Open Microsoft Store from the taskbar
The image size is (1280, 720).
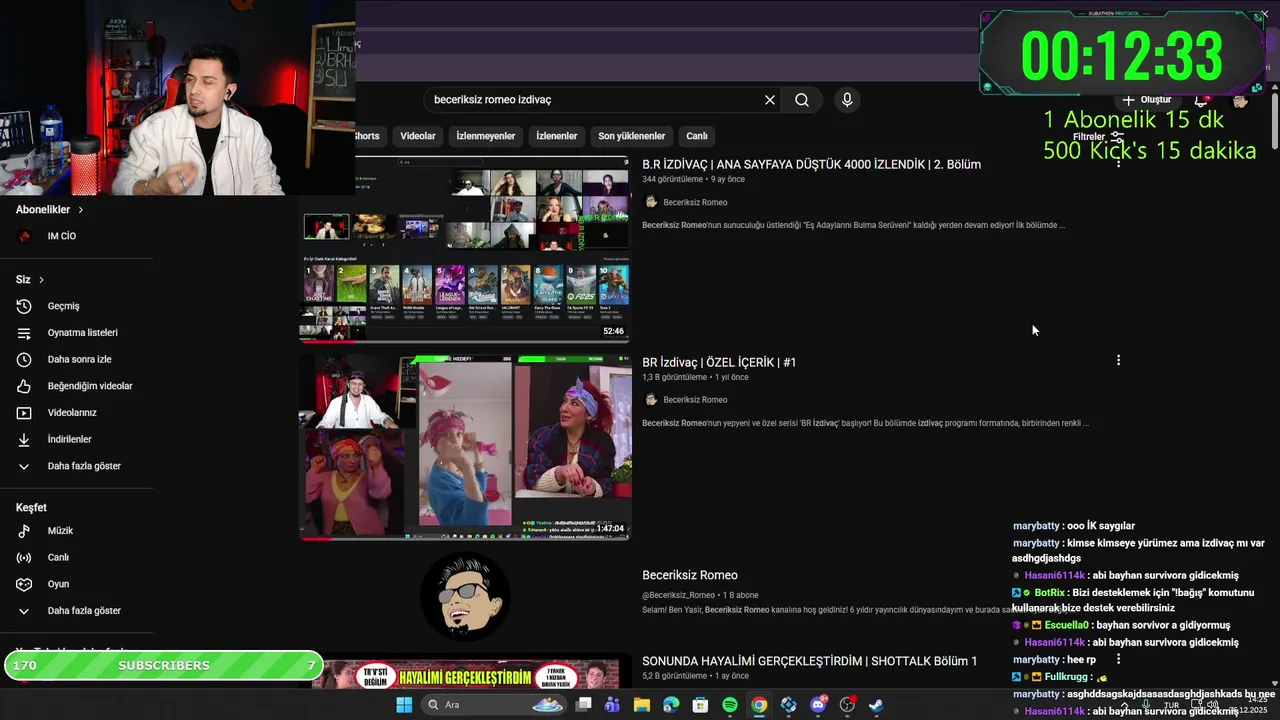(x=700, y=705)
